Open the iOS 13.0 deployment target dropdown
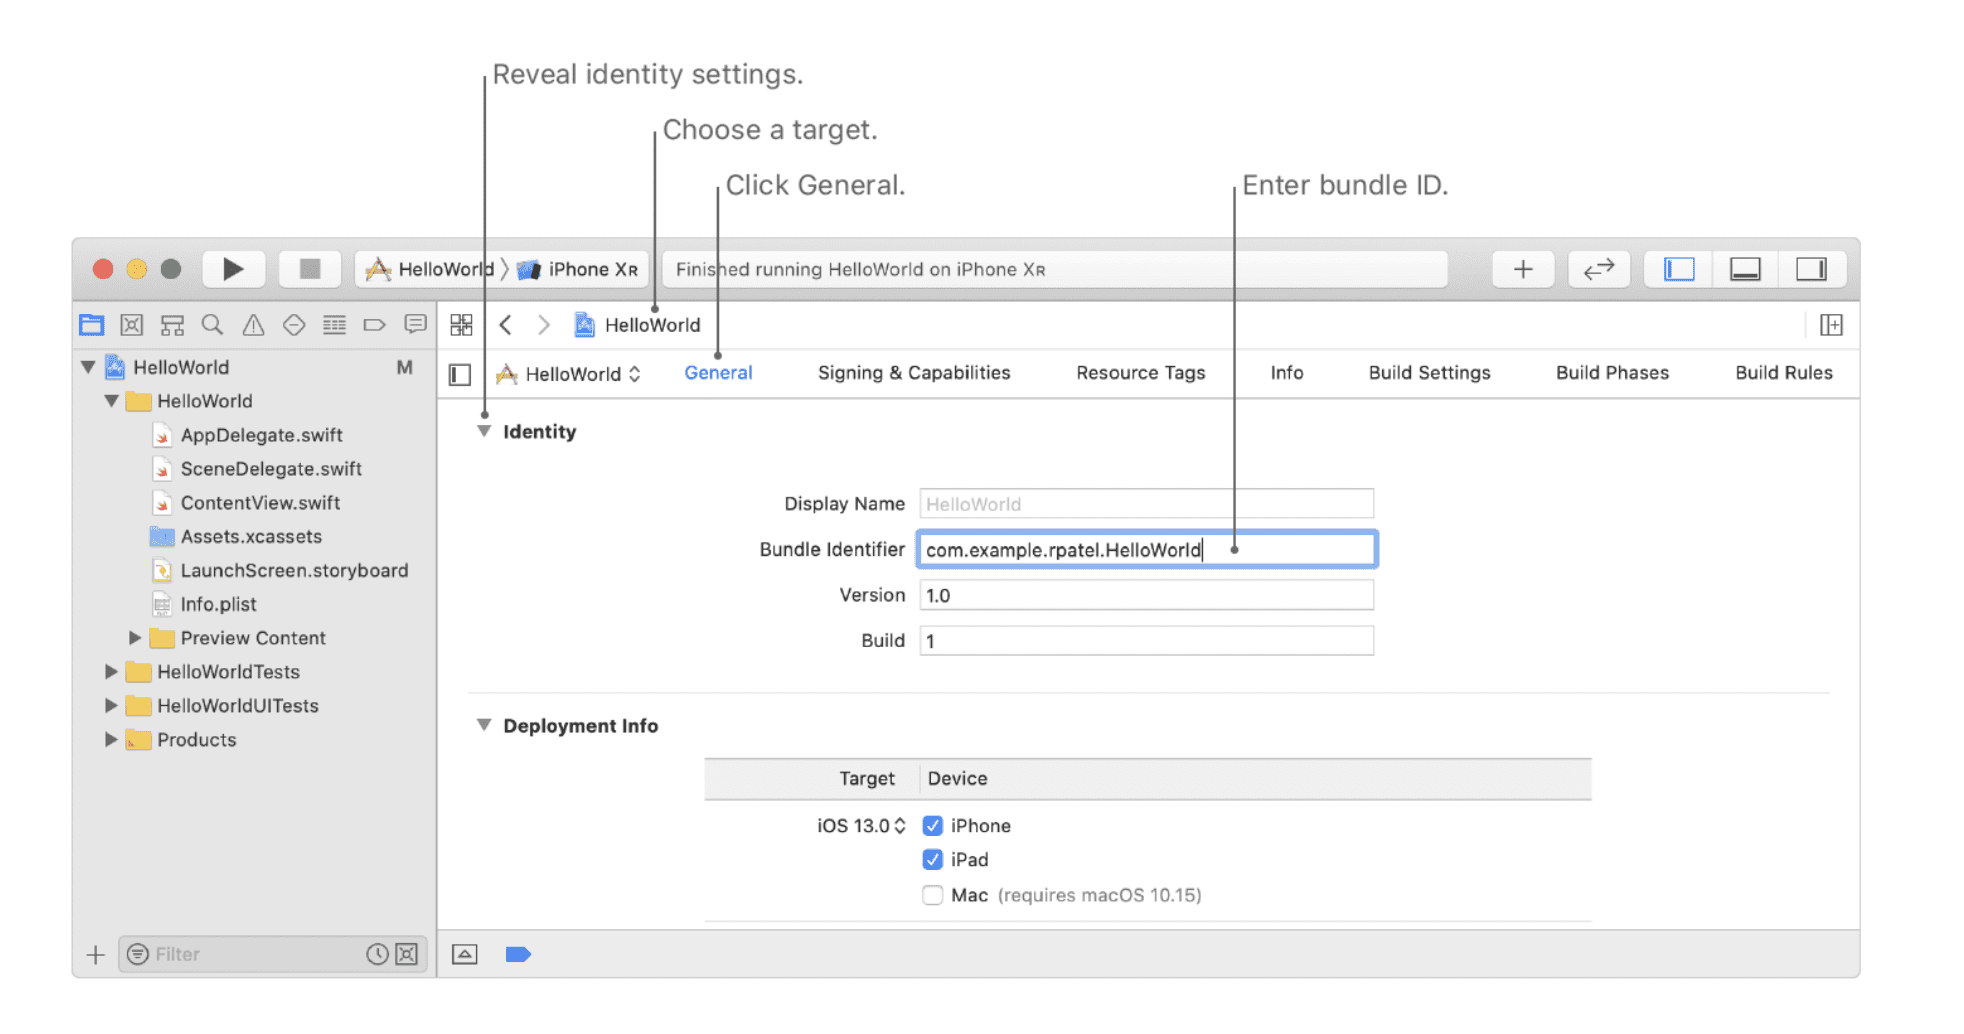 (x=861, y=826)
